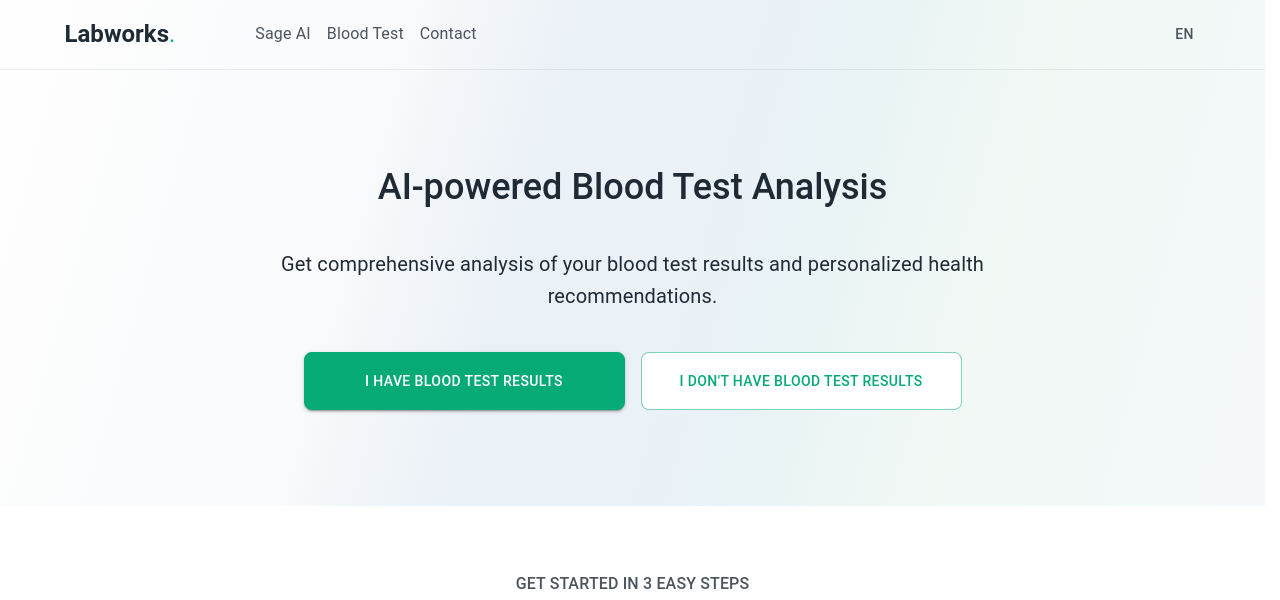Image resolution: width=1280 pixels, height=600 pixels.
Task: Click the AI-powered Blood Test Analysis heading
Action: click(632, 187)
